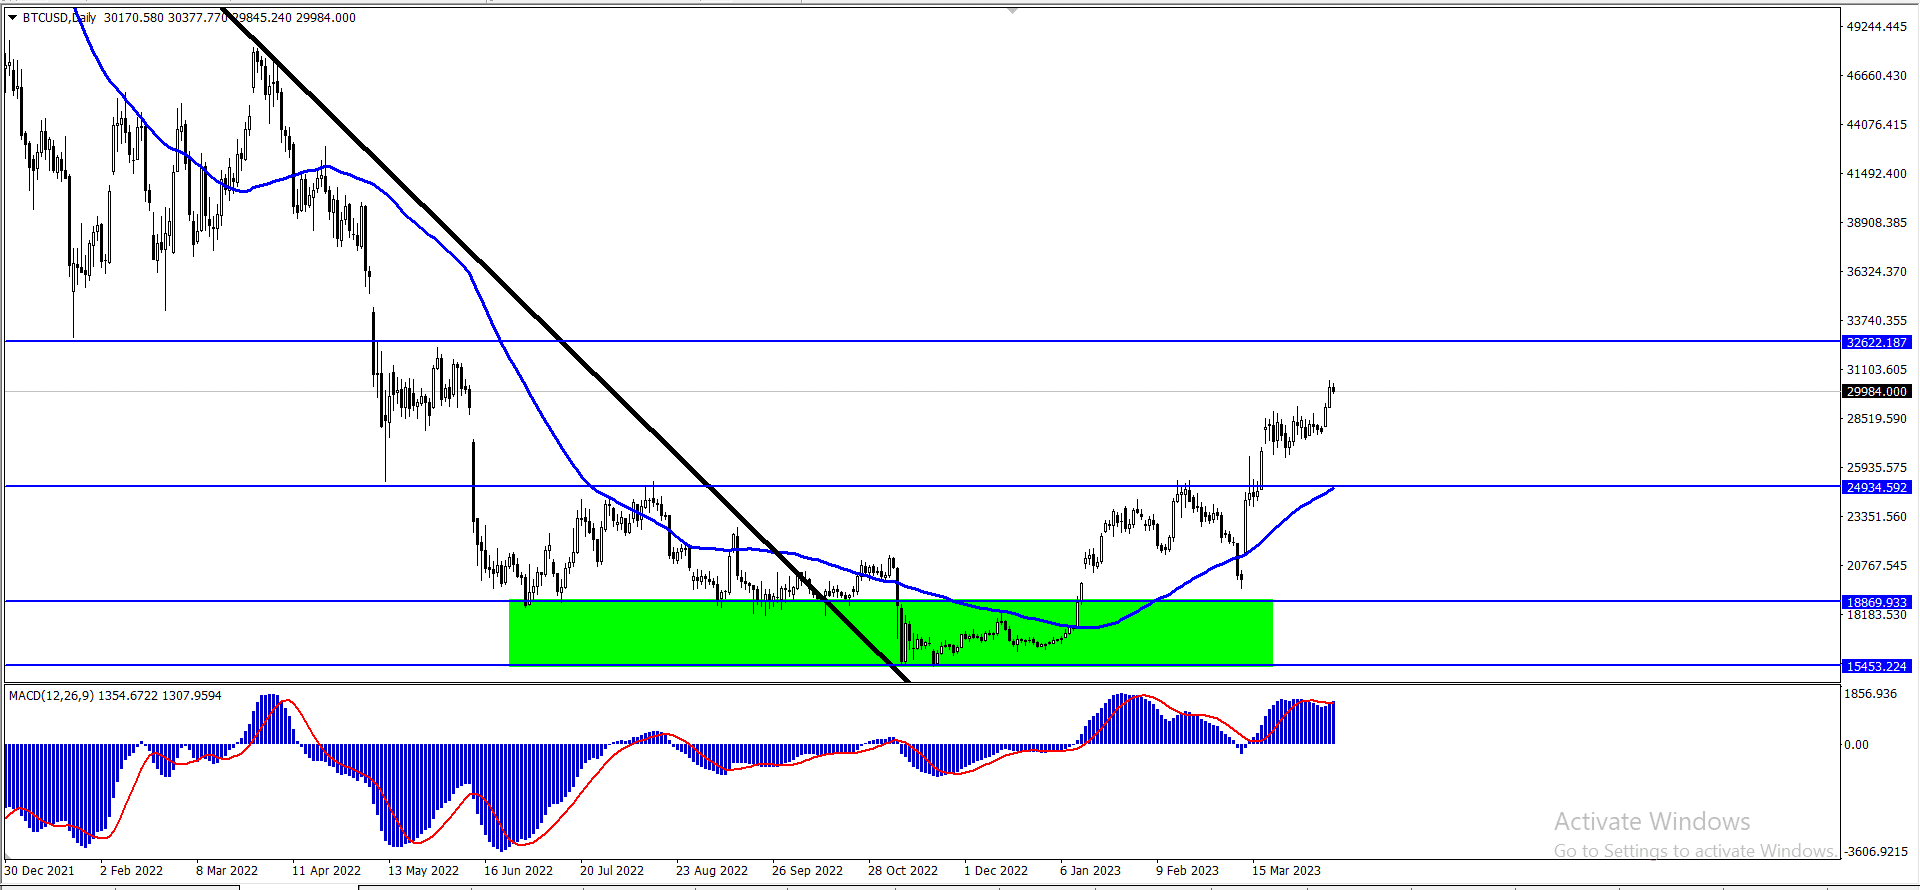The image size is (1920, 890).
Task: Click the 49244.445 price scale value
Action: 1876,27
